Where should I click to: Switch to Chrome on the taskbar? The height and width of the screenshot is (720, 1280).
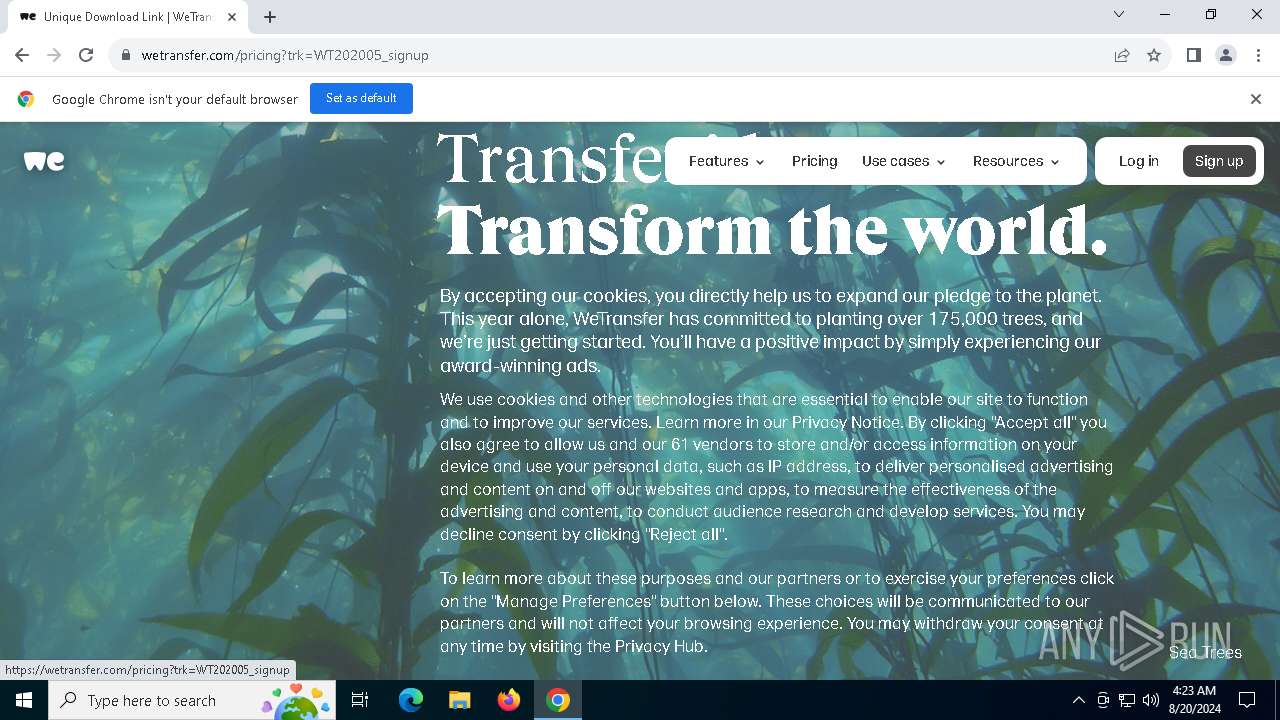point(558,700)
